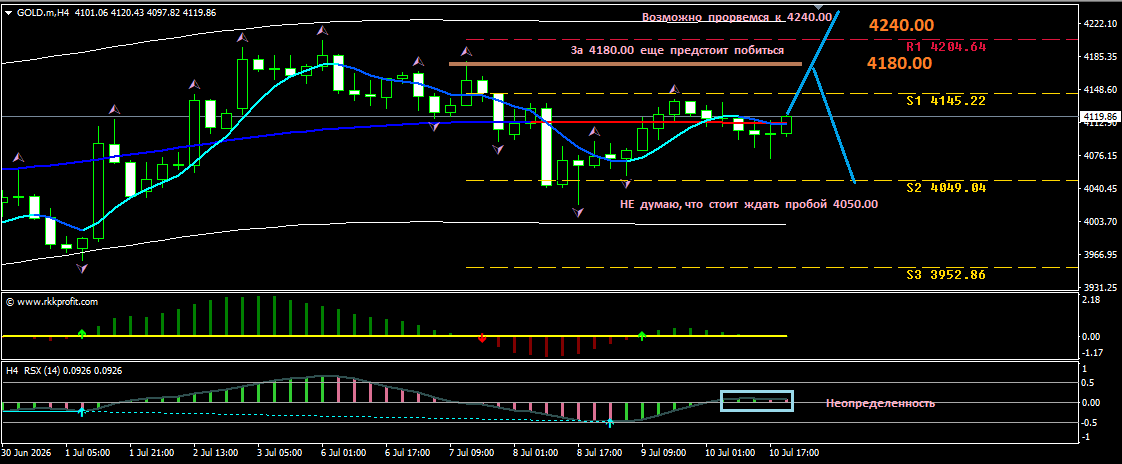Viewport: 1122px width, 464px height.
Task: Click the gray chart shift triangle on top edge
Action: click(x=819, y=6)
